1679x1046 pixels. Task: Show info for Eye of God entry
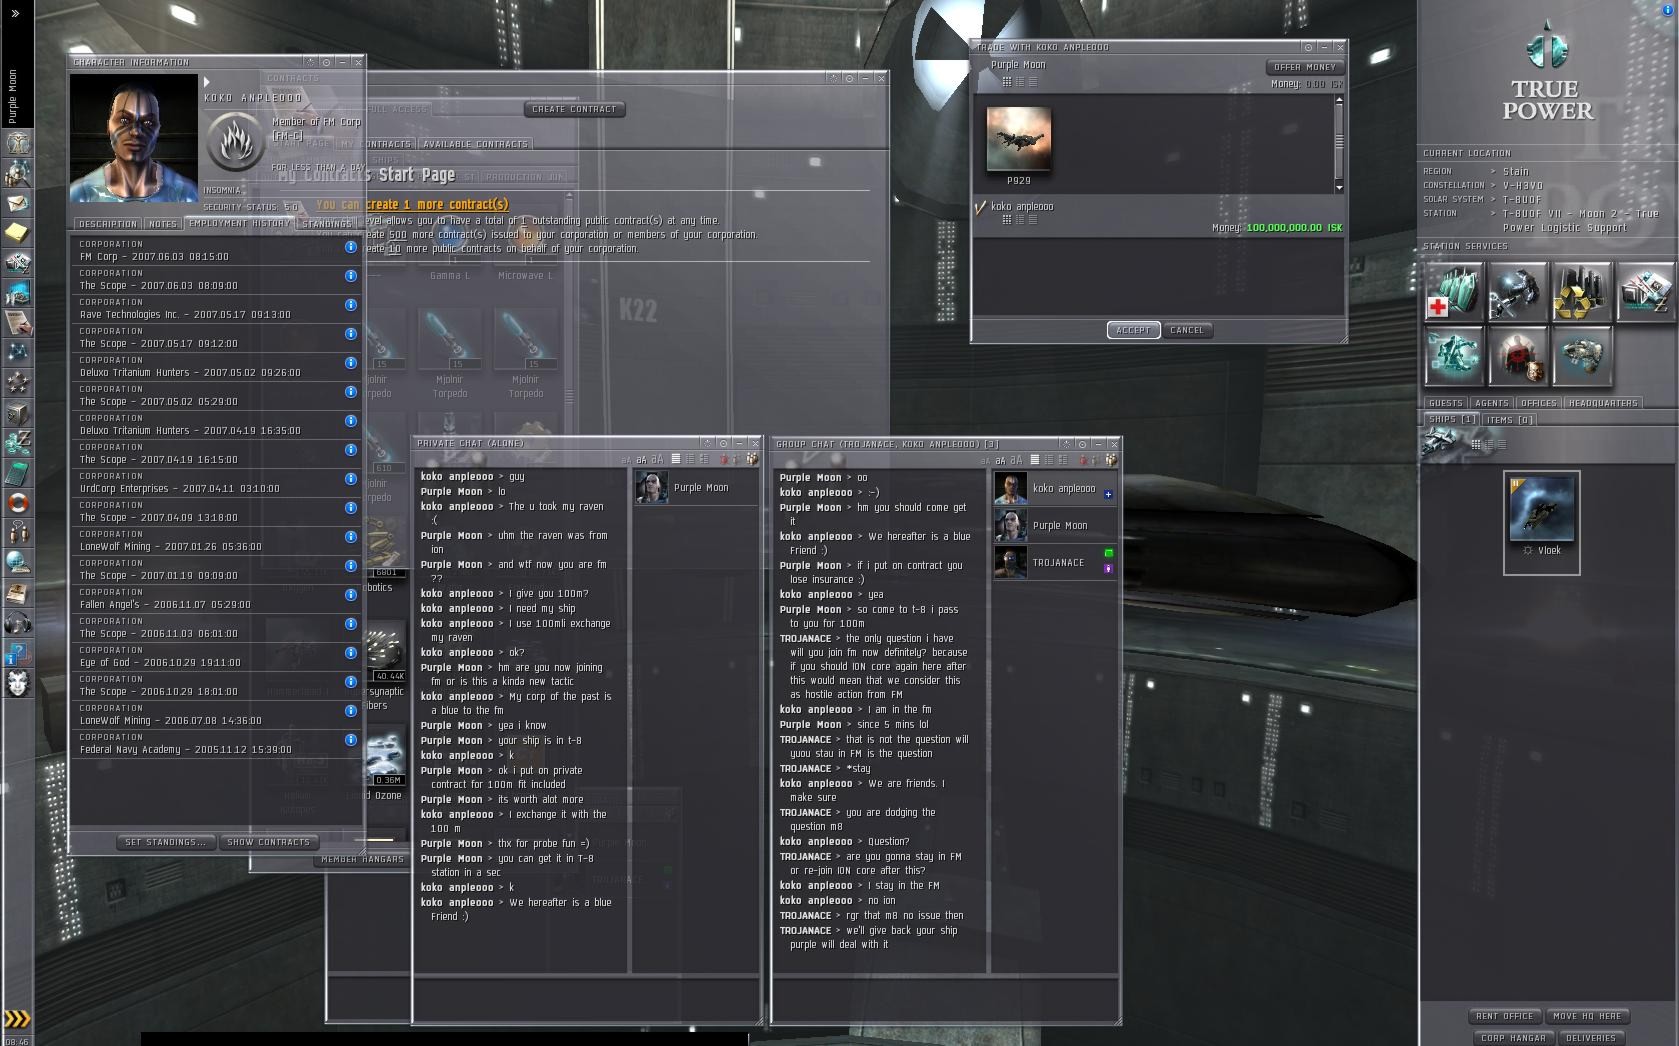(x=351, y=653)
